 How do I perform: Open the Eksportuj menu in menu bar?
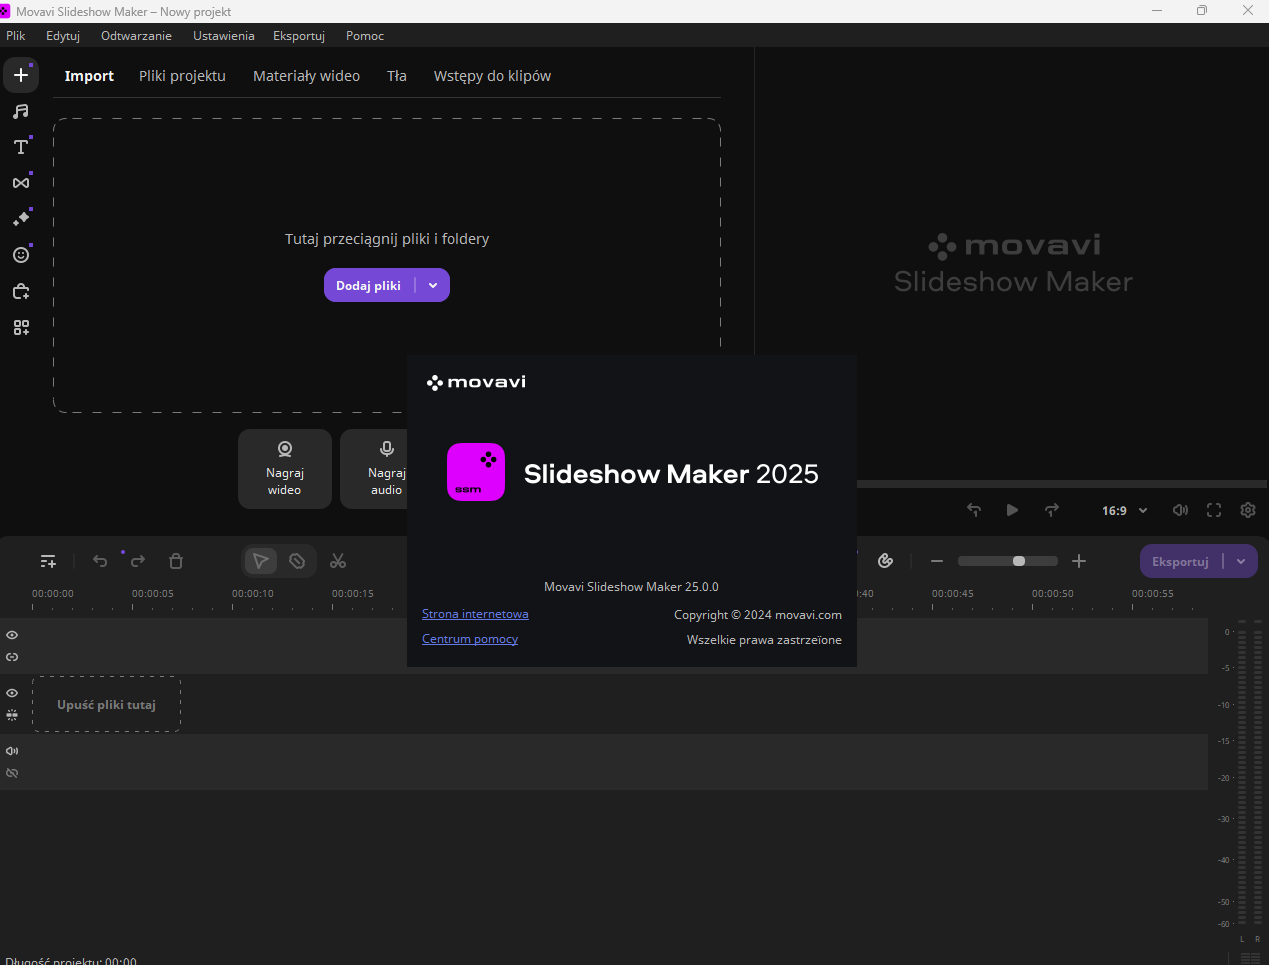pos(299,35)
